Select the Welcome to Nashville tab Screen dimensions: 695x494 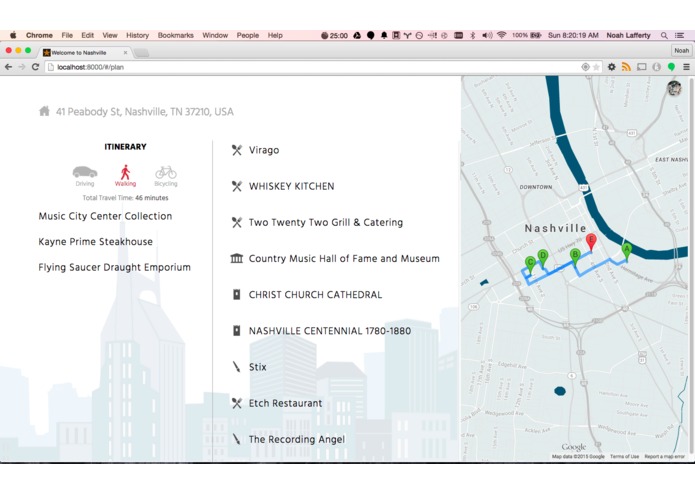click(84, 52)
